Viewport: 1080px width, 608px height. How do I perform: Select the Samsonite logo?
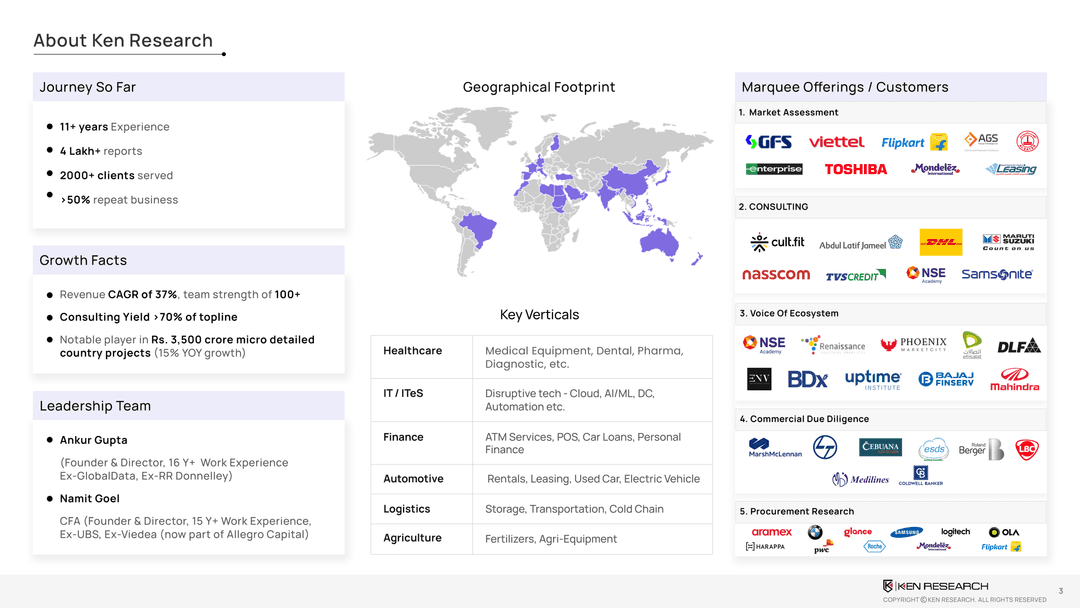click(x=996, y=274)
